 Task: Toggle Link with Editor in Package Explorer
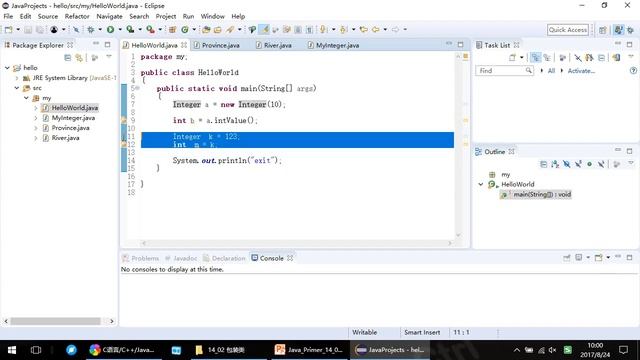click(x=79, y=58)
